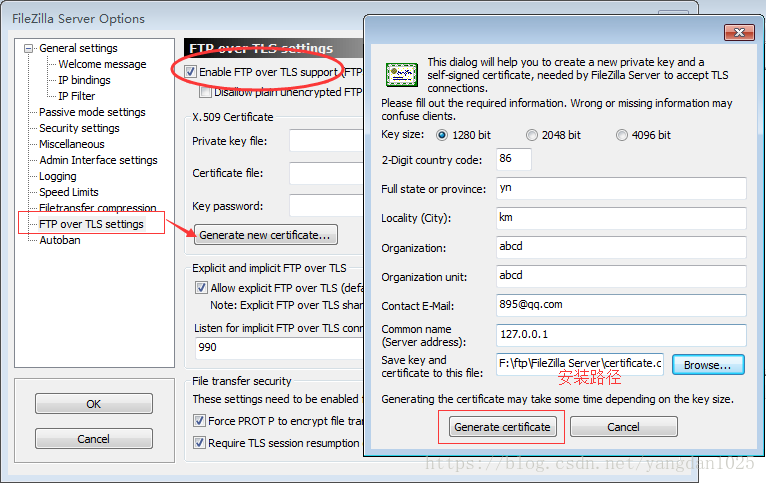Viewport: 766px width, 483px height.
Task: Open Admin Interface settings
Action: (x=98, y=160)
